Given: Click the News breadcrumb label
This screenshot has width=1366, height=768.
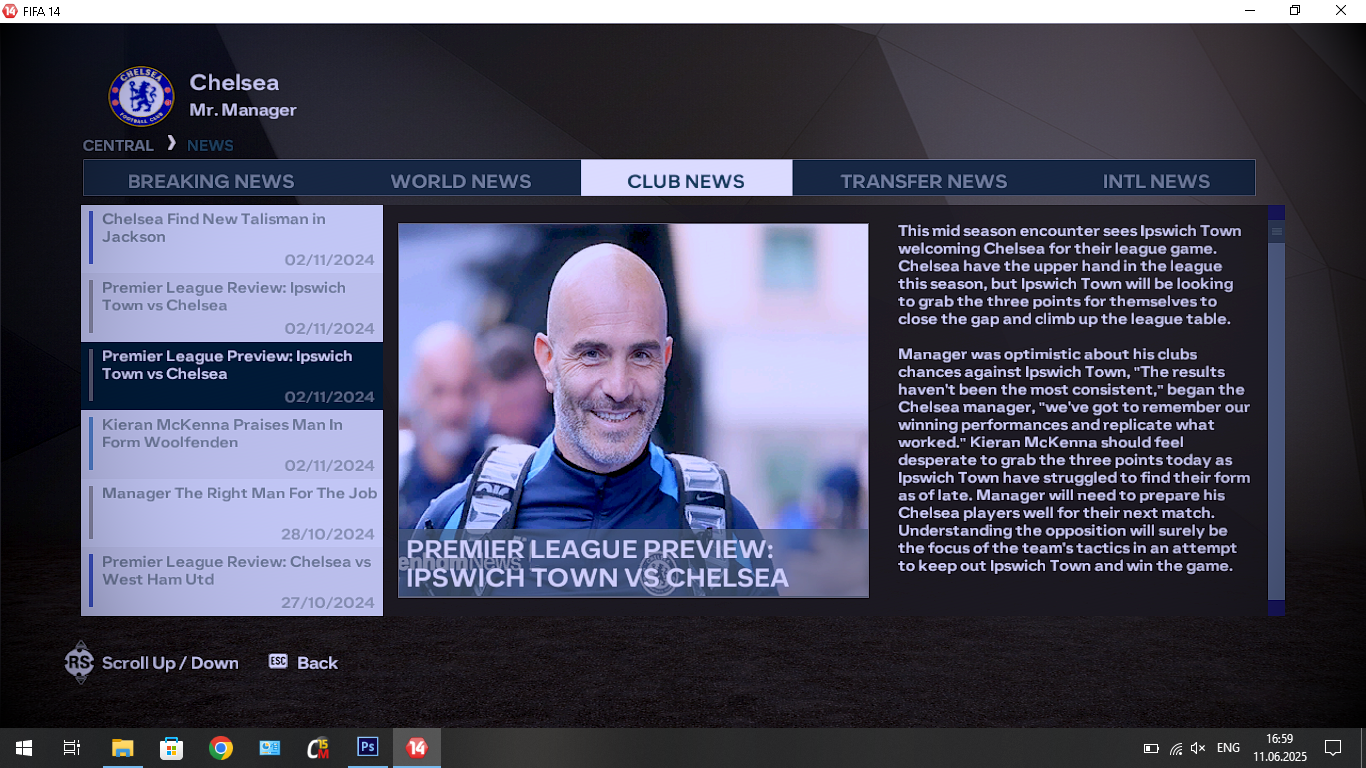Looking at the screenshot, I should pos(210,145).
